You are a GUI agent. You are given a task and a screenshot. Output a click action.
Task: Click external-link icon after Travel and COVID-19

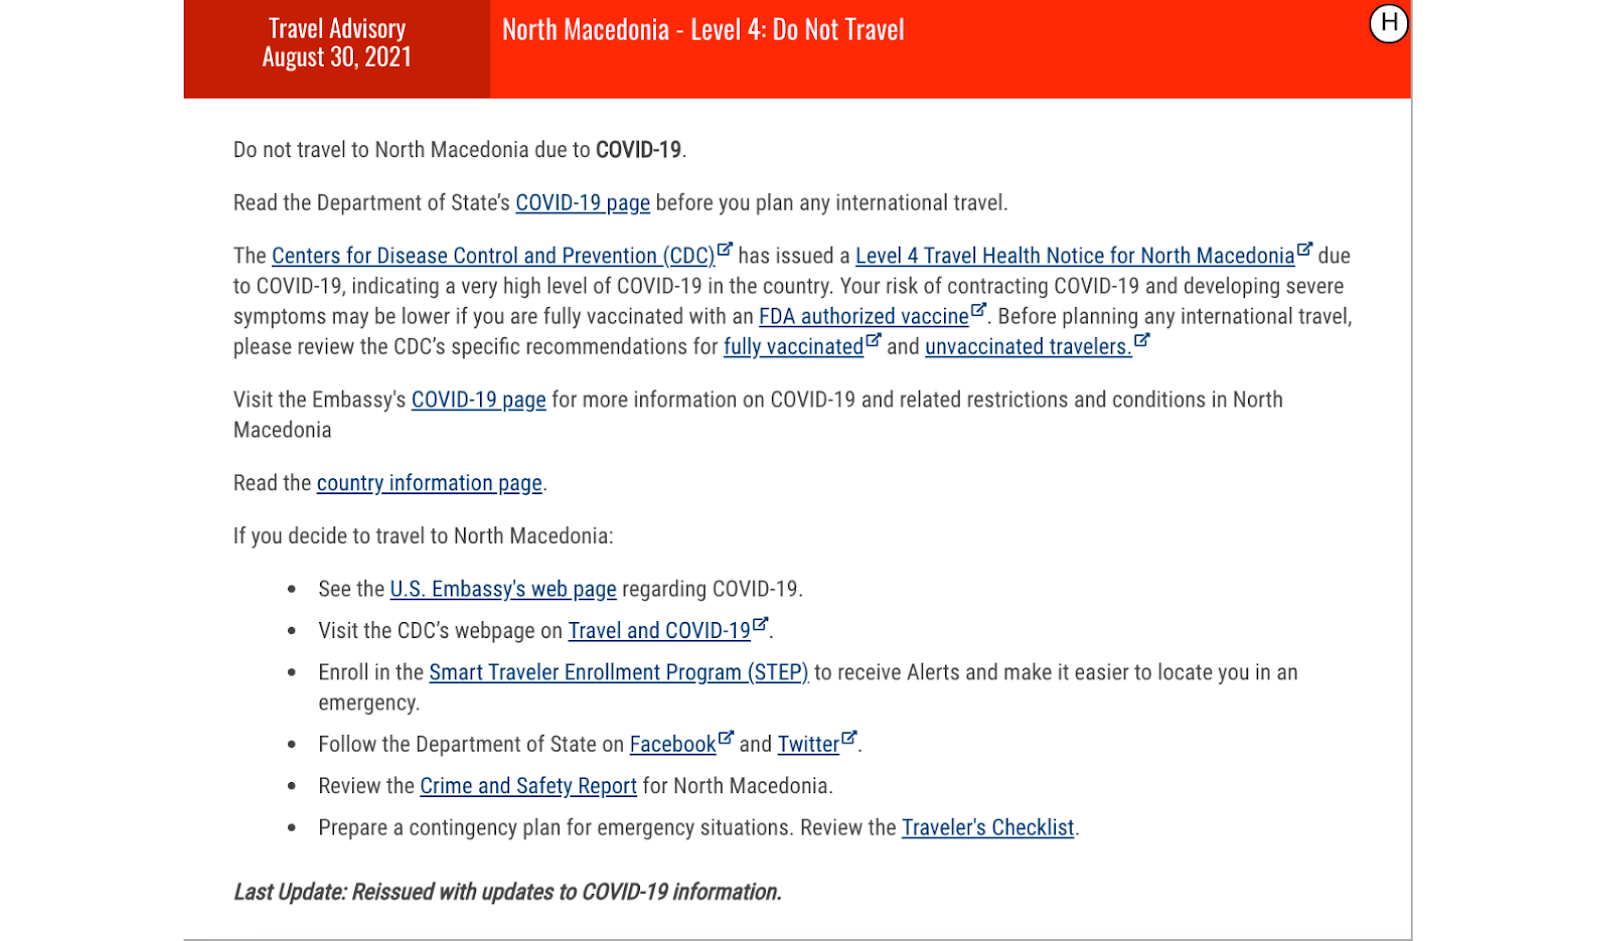761,624
